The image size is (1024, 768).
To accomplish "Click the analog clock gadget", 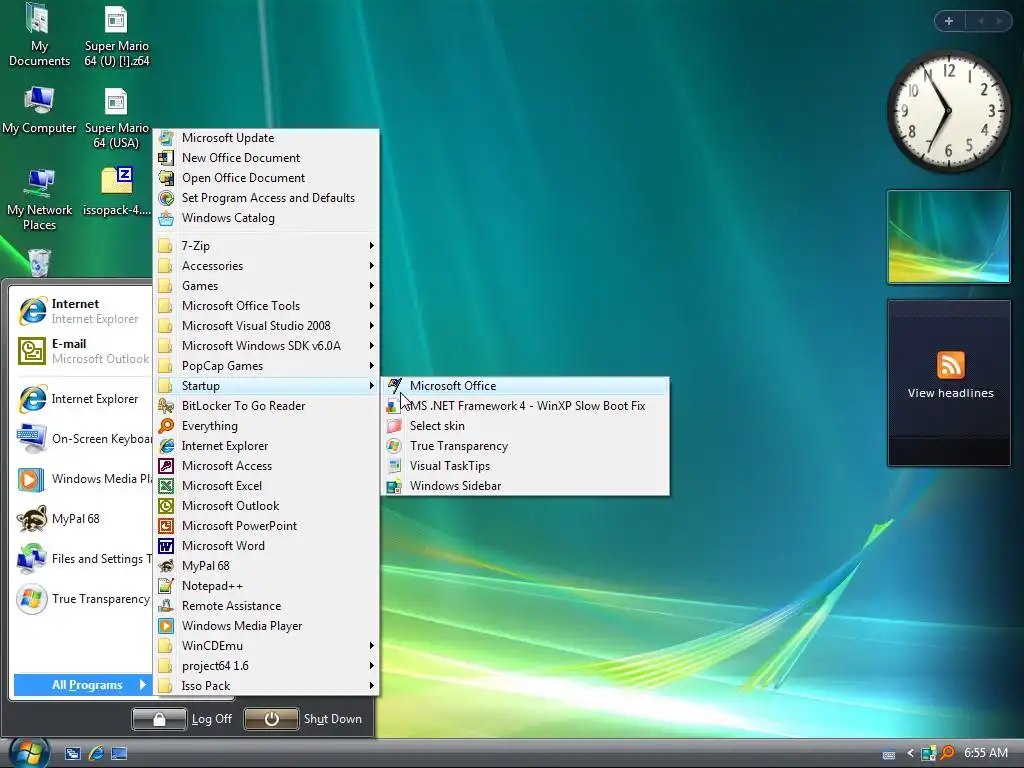I will 949,111.
